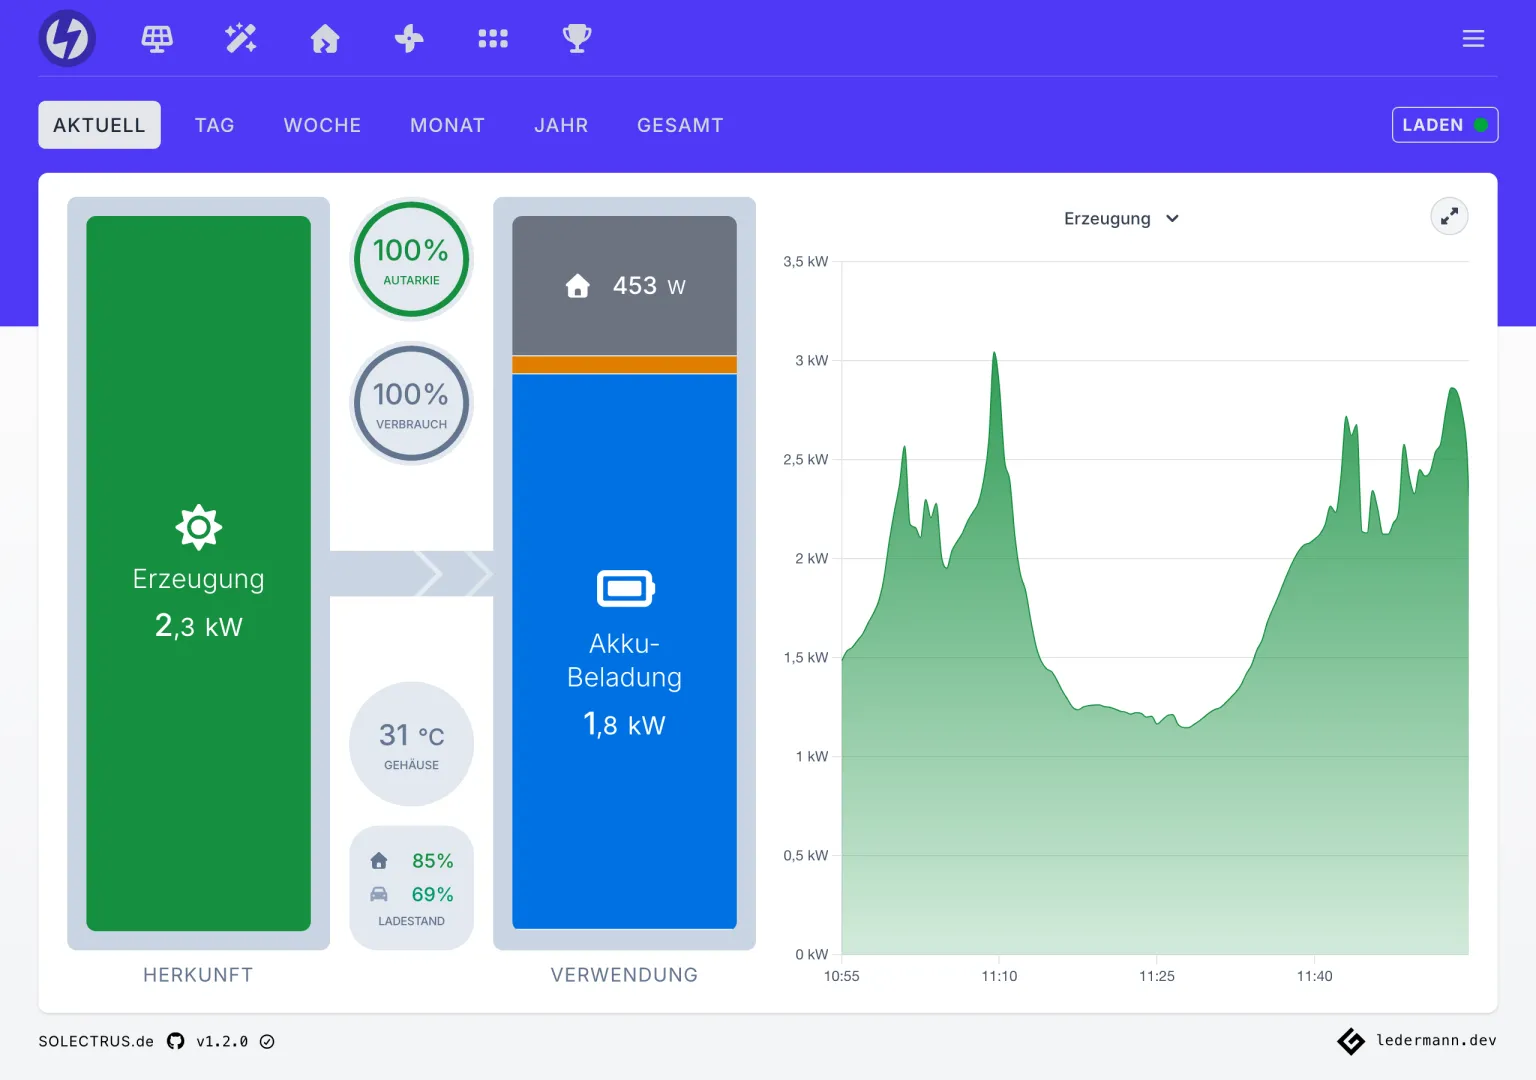The width and height of the screenshot is (1536, 1080).
Task: Click the 0,5 kW axis label
Action: [x=806, y=856]
